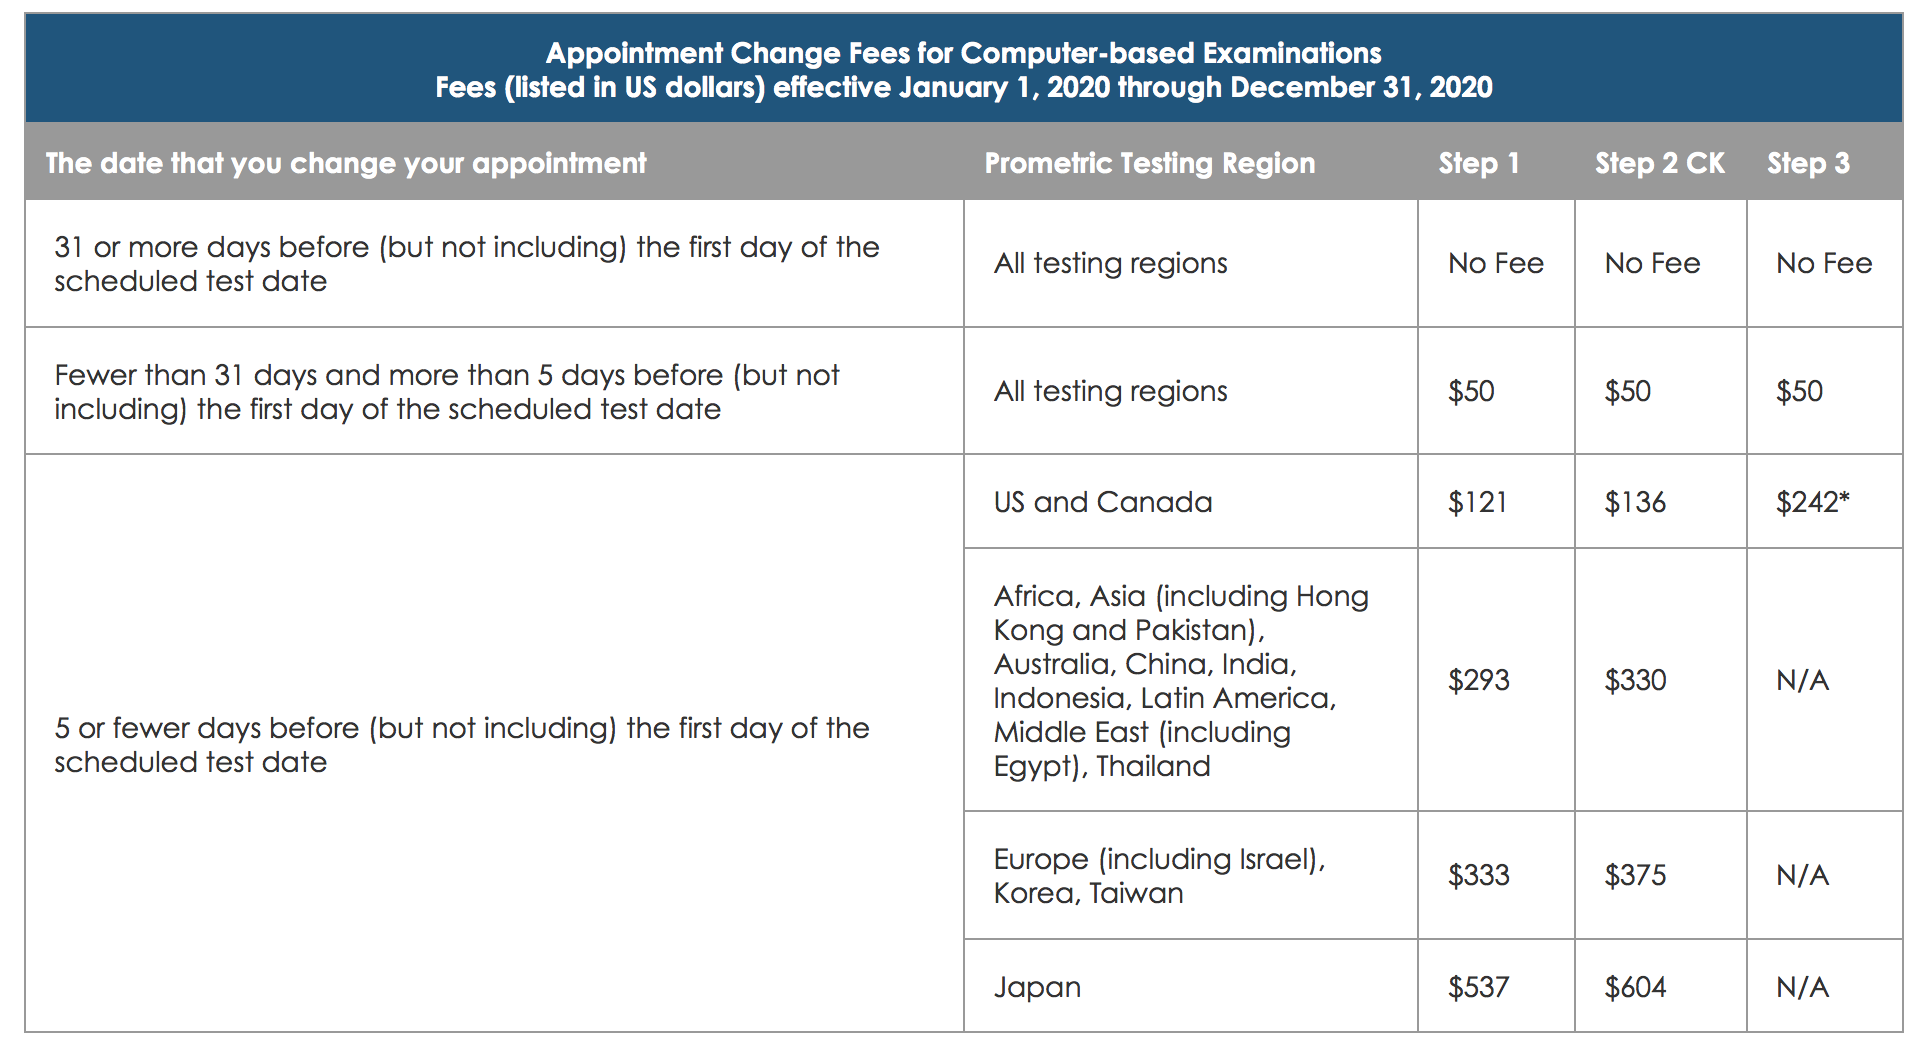Click the 'Step 3' column header

pos(1808,163)
